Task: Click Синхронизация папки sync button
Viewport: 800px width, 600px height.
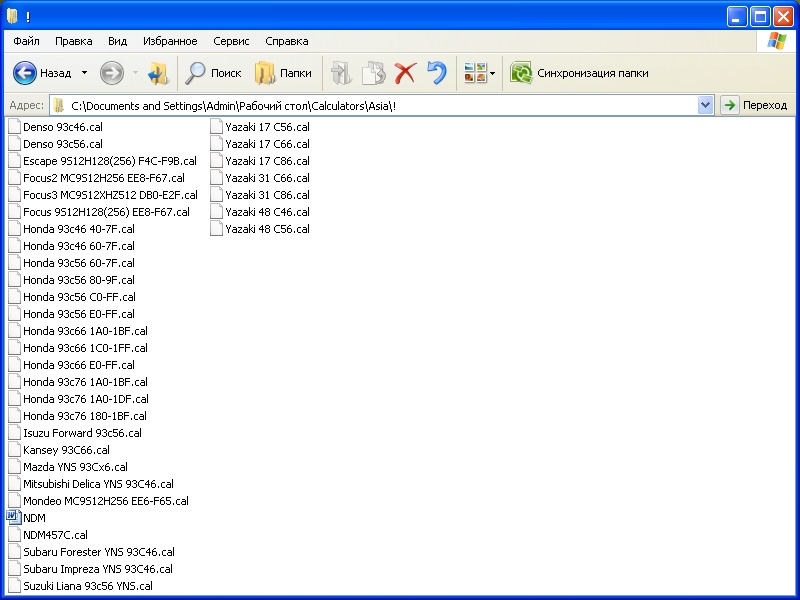Action: [x=579, y=73]
